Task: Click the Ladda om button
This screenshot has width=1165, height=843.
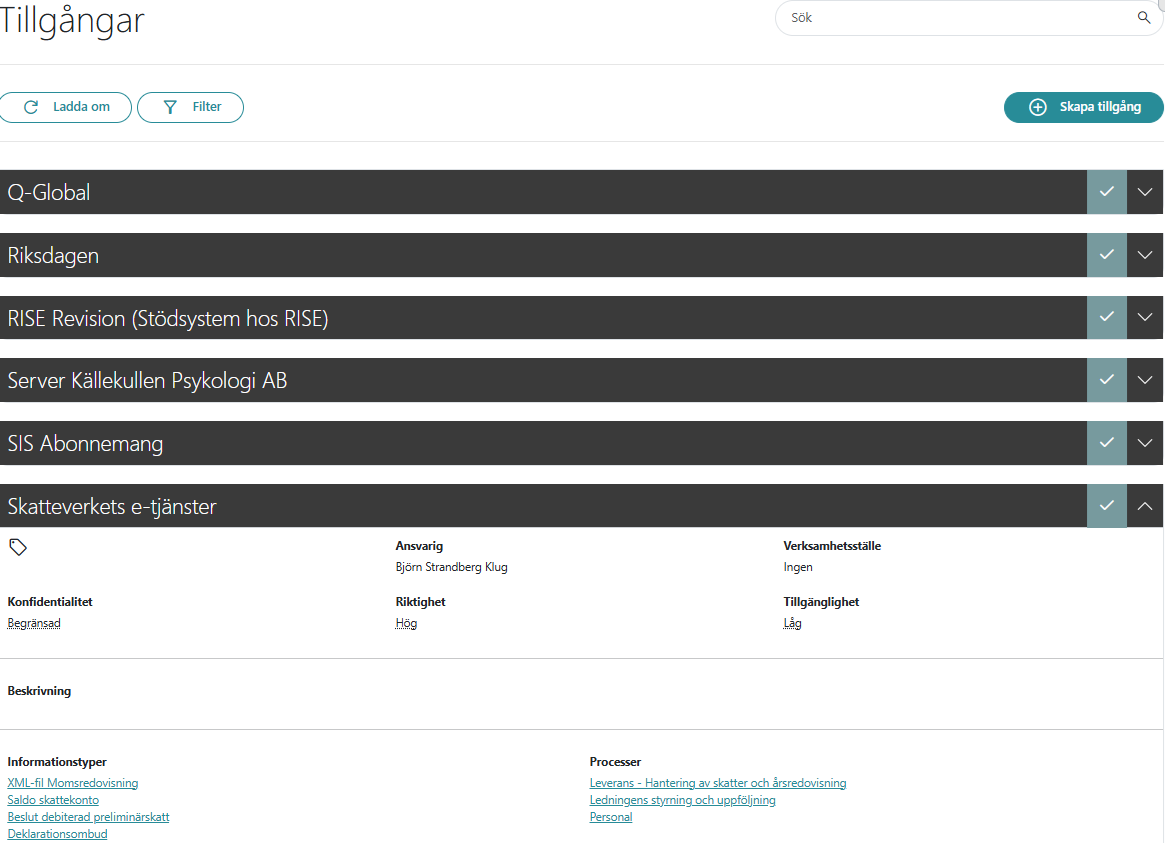Action: coord(65,107)
